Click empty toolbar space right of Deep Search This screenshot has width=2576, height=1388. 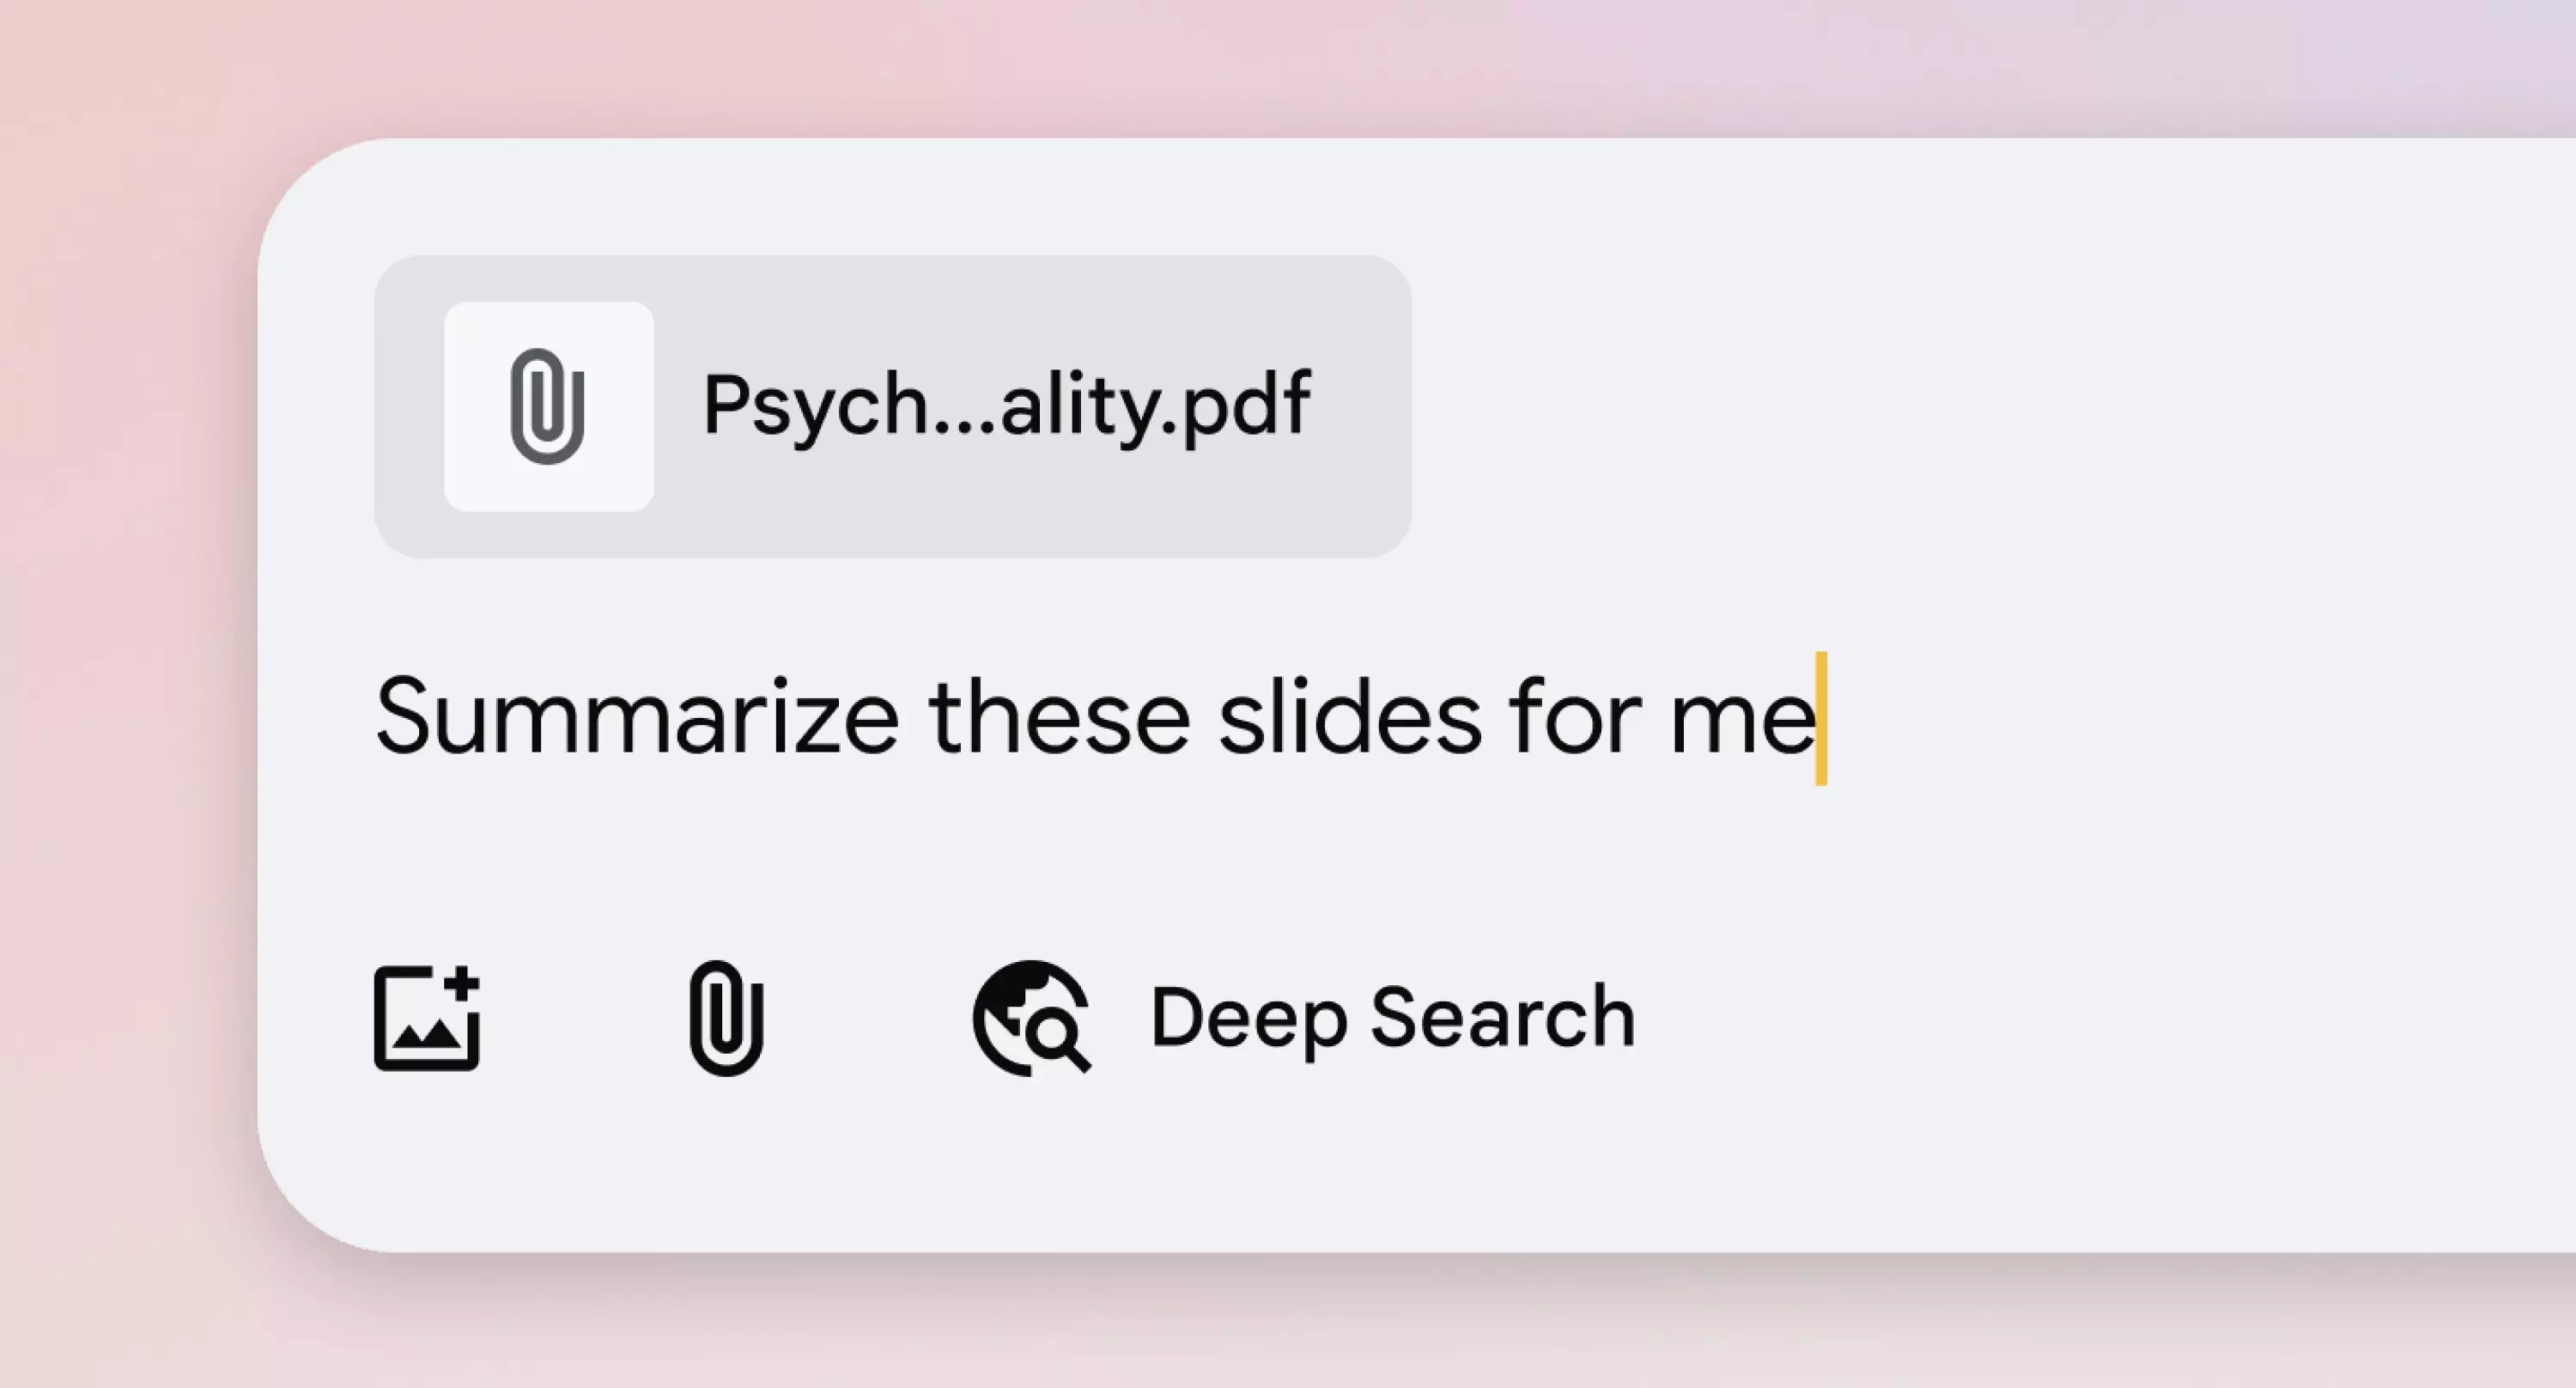2100,1018
